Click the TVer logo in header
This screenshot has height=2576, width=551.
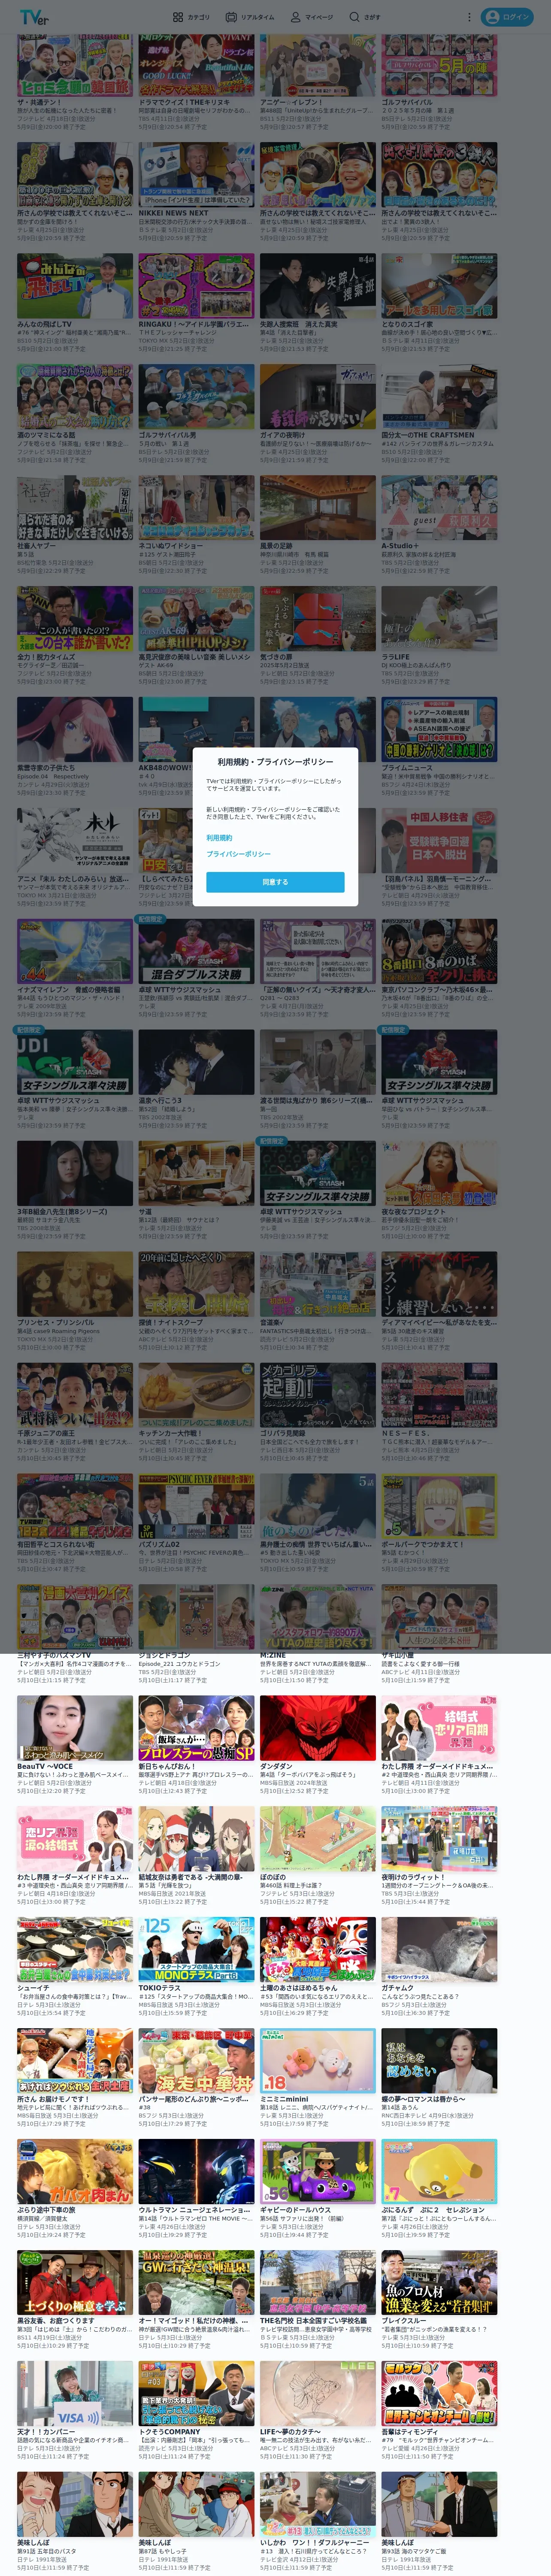(x=33, y=17)
